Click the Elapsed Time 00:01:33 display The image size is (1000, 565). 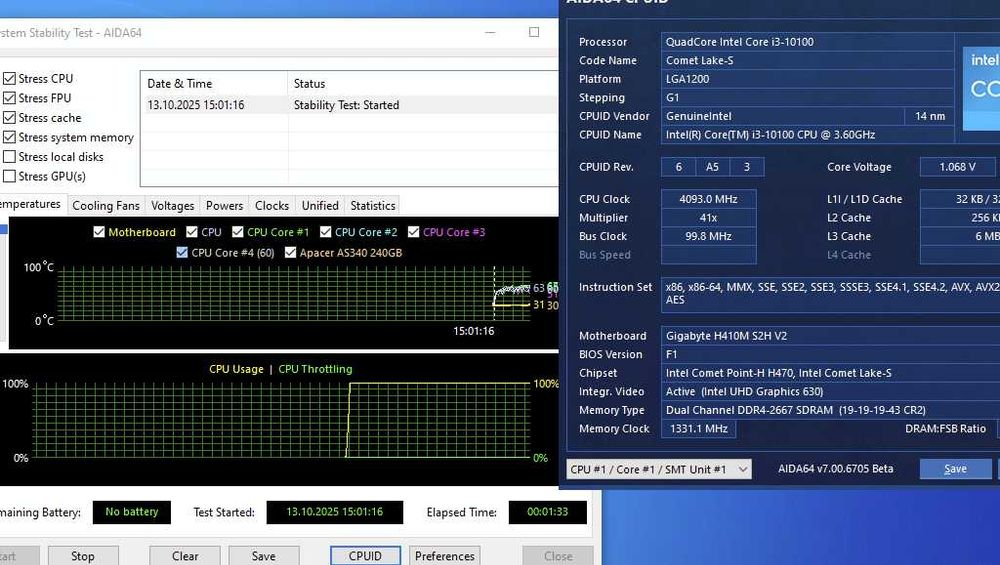[547, 512]
